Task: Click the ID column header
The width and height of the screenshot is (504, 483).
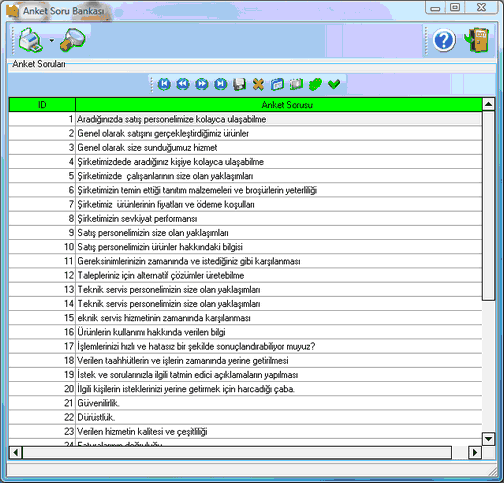Action: point(42,105)
